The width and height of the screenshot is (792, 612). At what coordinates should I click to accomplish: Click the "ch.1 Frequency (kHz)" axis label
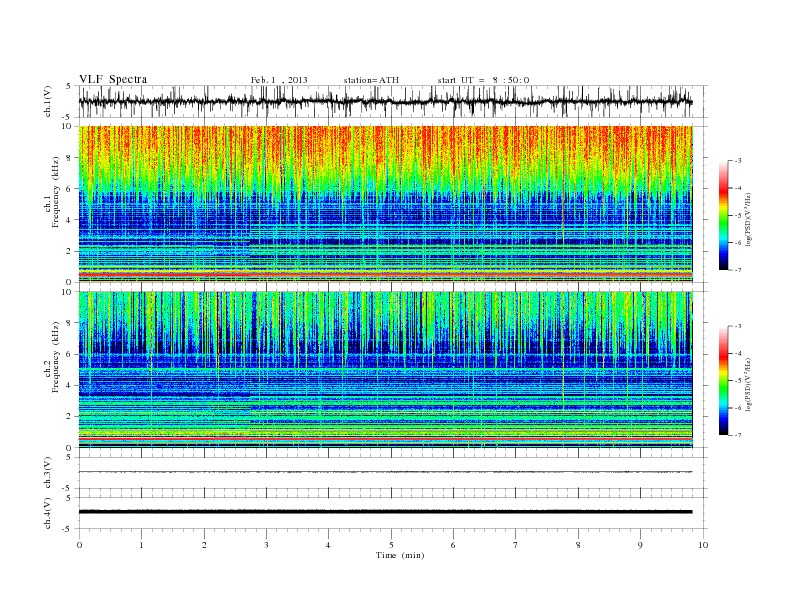(x=52, y=192)
